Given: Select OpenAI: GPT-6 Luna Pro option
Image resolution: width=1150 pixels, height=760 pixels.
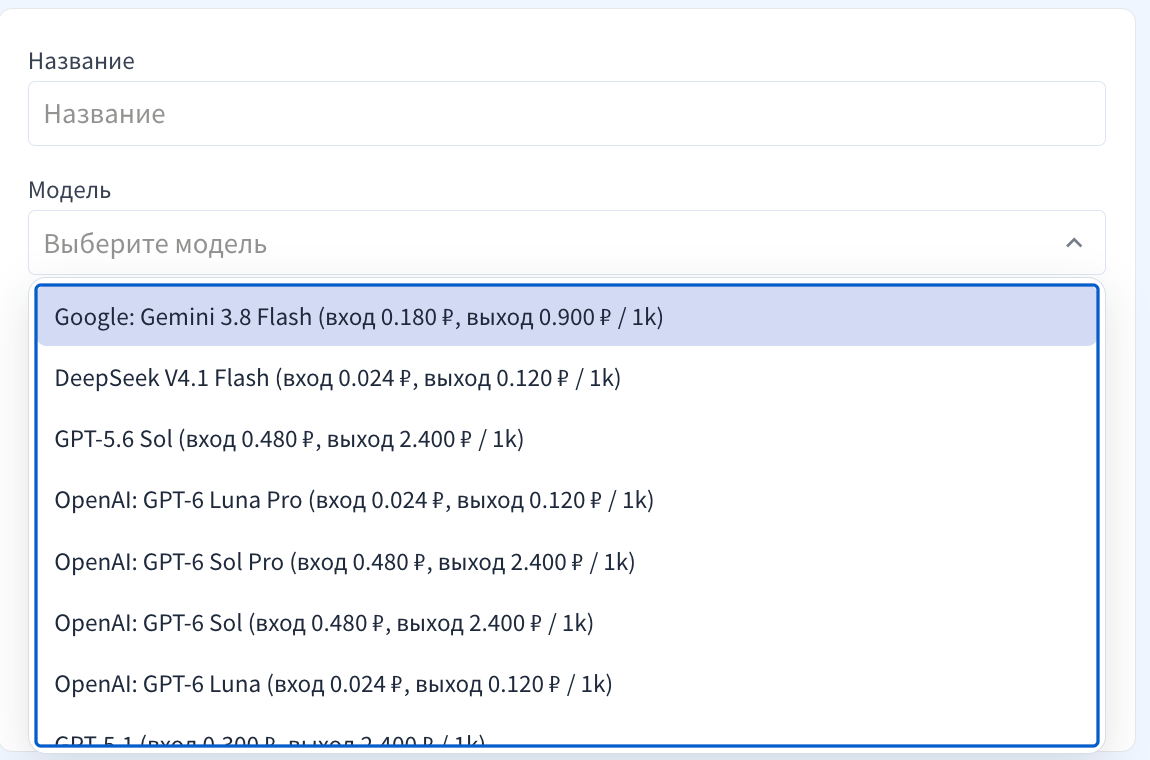Looking at the screenshot, I should click(566, 500).
